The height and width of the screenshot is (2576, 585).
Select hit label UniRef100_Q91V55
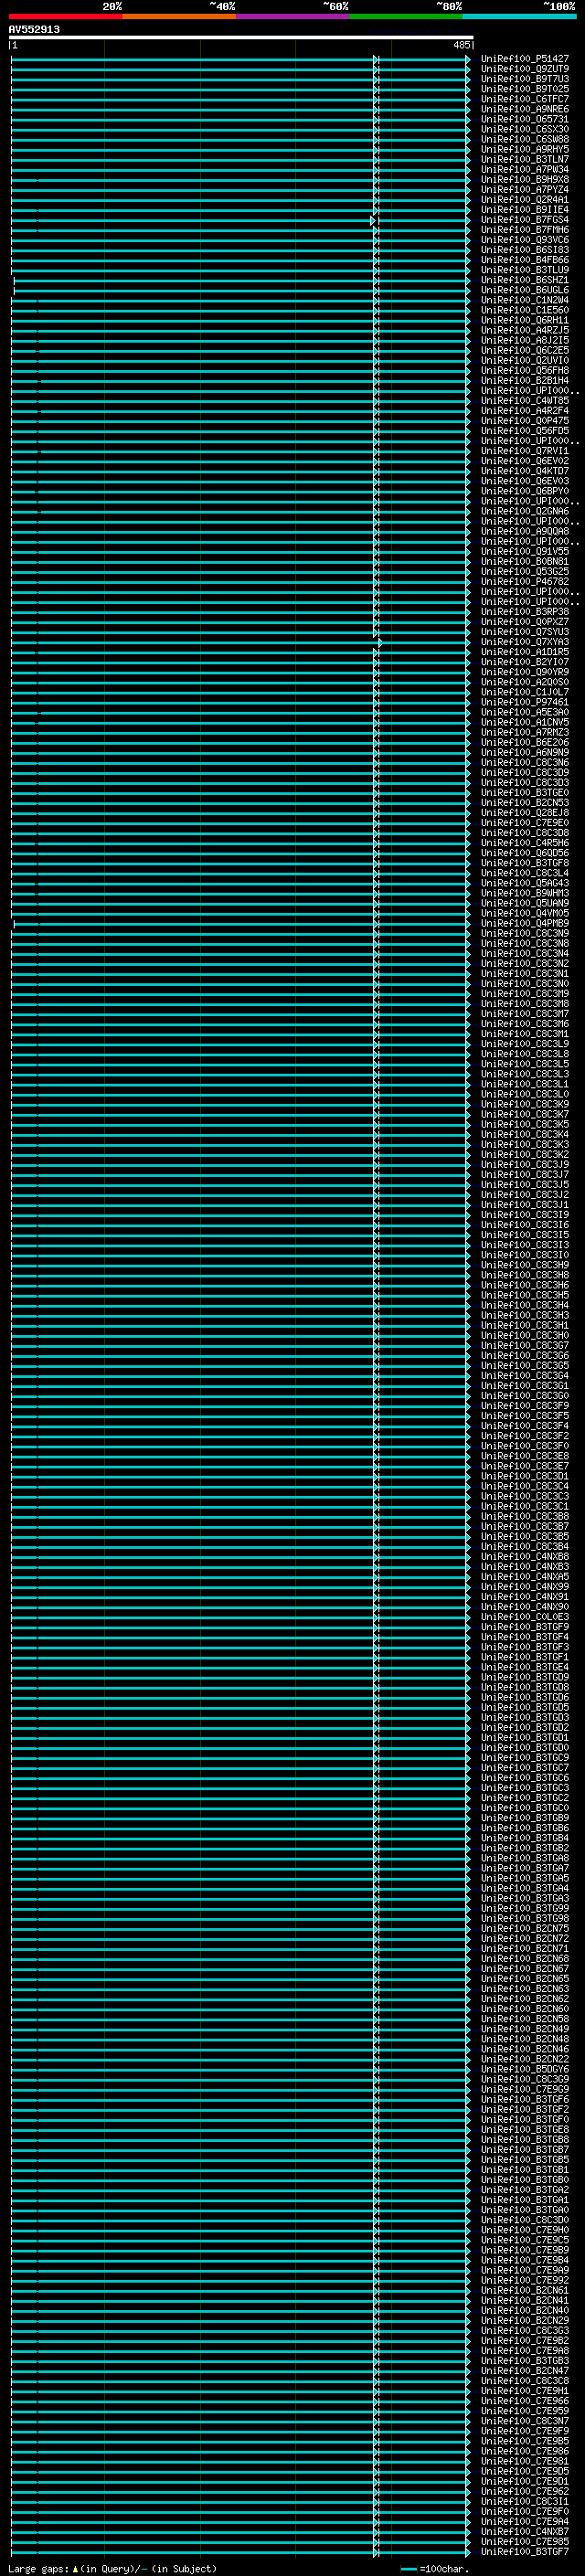[x=524, y=552]
